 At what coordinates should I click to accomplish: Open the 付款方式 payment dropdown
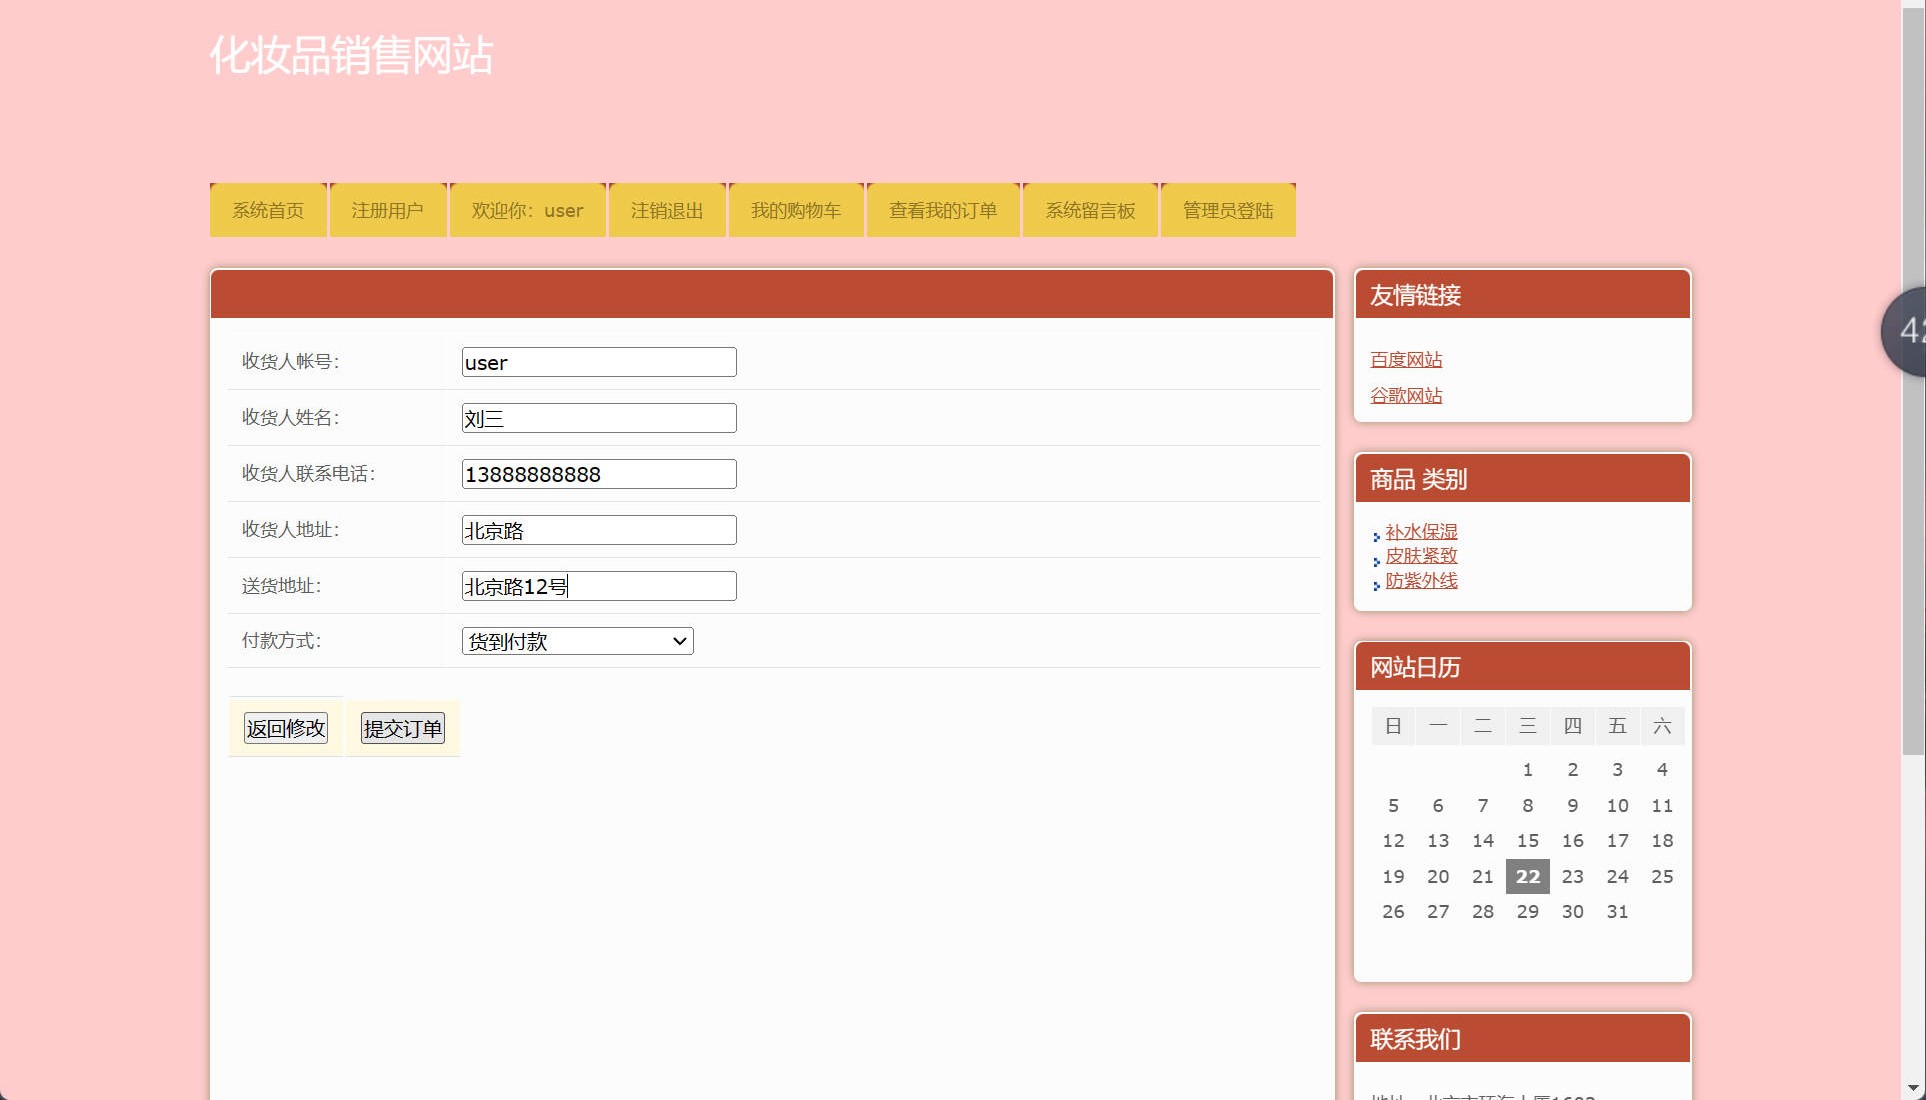(576, 641)
